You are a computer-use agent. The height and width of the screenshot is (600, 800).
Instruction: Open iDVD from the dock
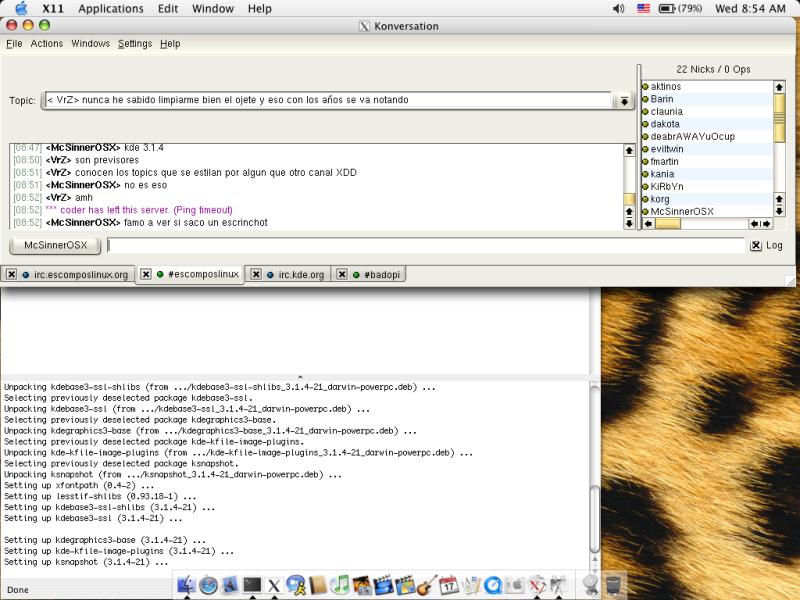pyautogui.click(x=405, y=585)
